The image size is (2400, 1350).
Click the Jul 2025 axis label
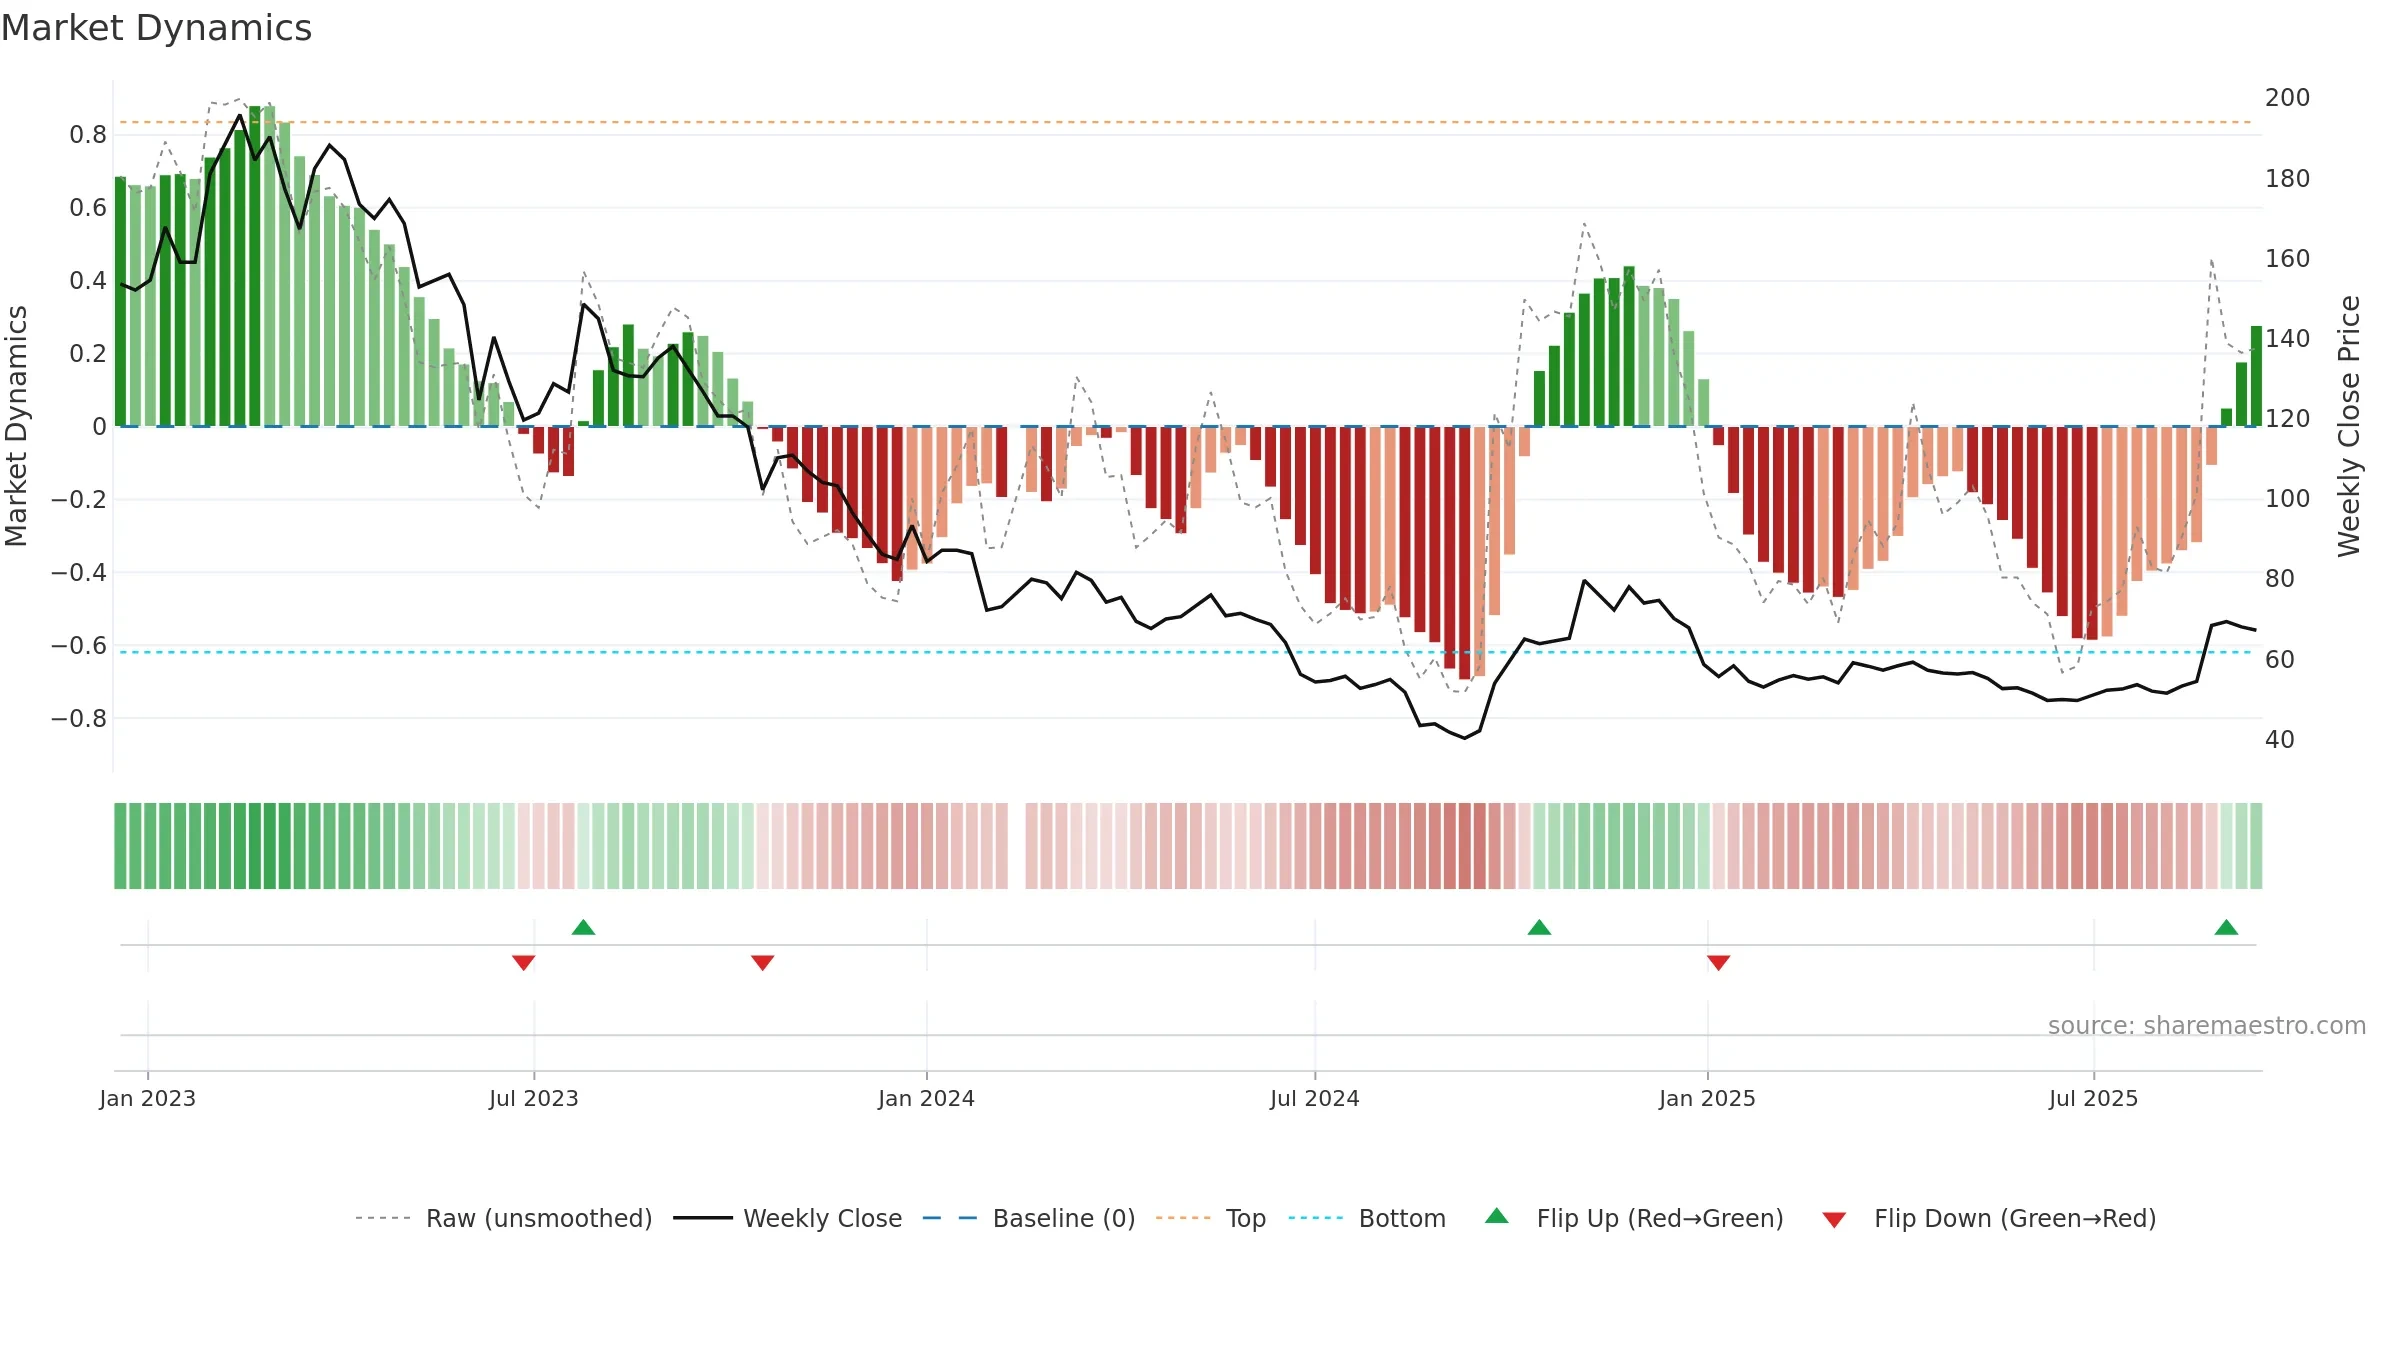2094,1098
